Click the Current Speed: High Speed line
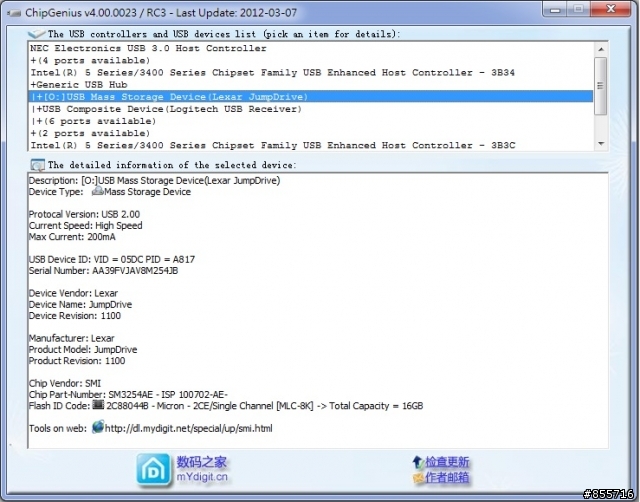640x502 pixels. click(x=86, y=225)
